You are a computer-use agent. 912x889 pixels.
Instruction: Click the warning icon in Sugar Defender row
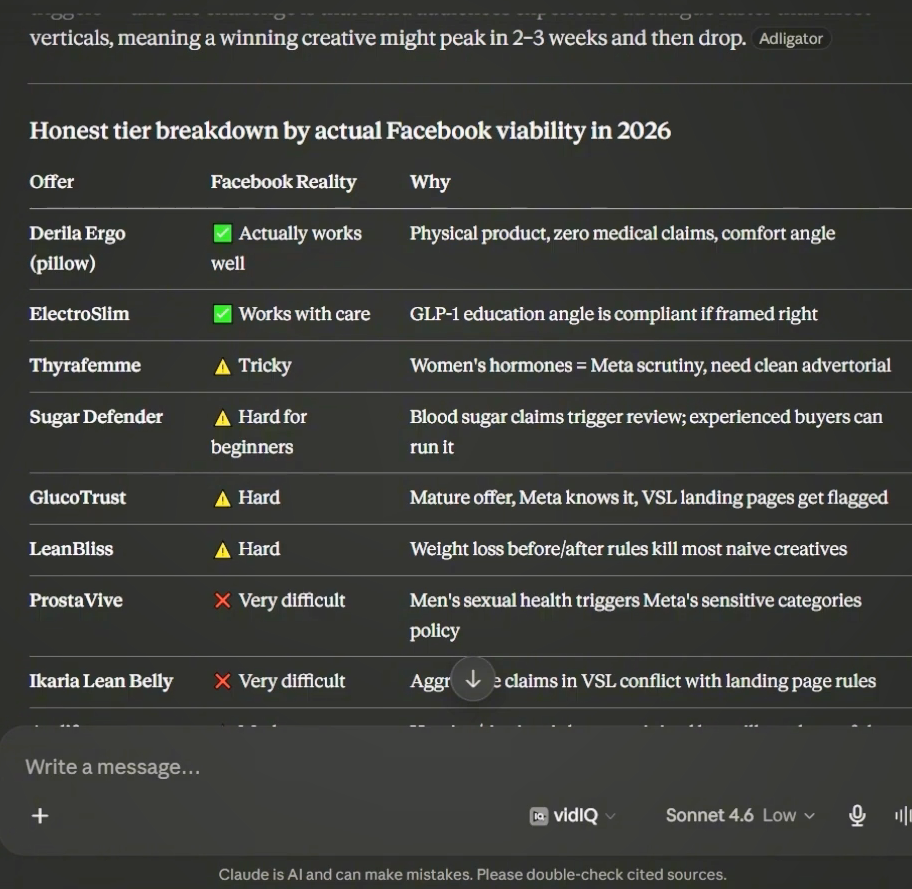[222, 418]
